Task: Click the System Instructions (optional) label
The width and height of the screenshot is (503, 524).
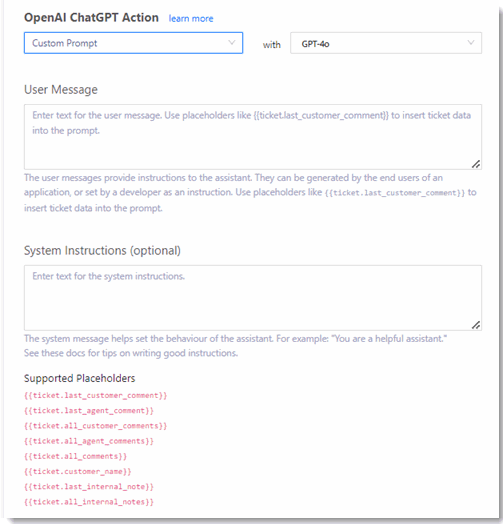Action: pos(102,251)
